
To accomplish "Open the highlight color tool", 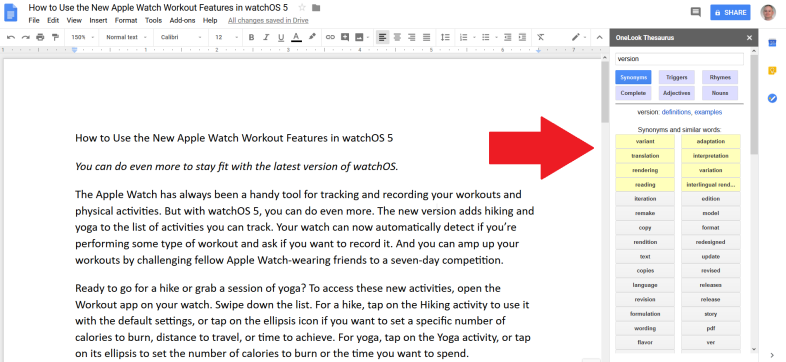I will [x=312, y=37].
